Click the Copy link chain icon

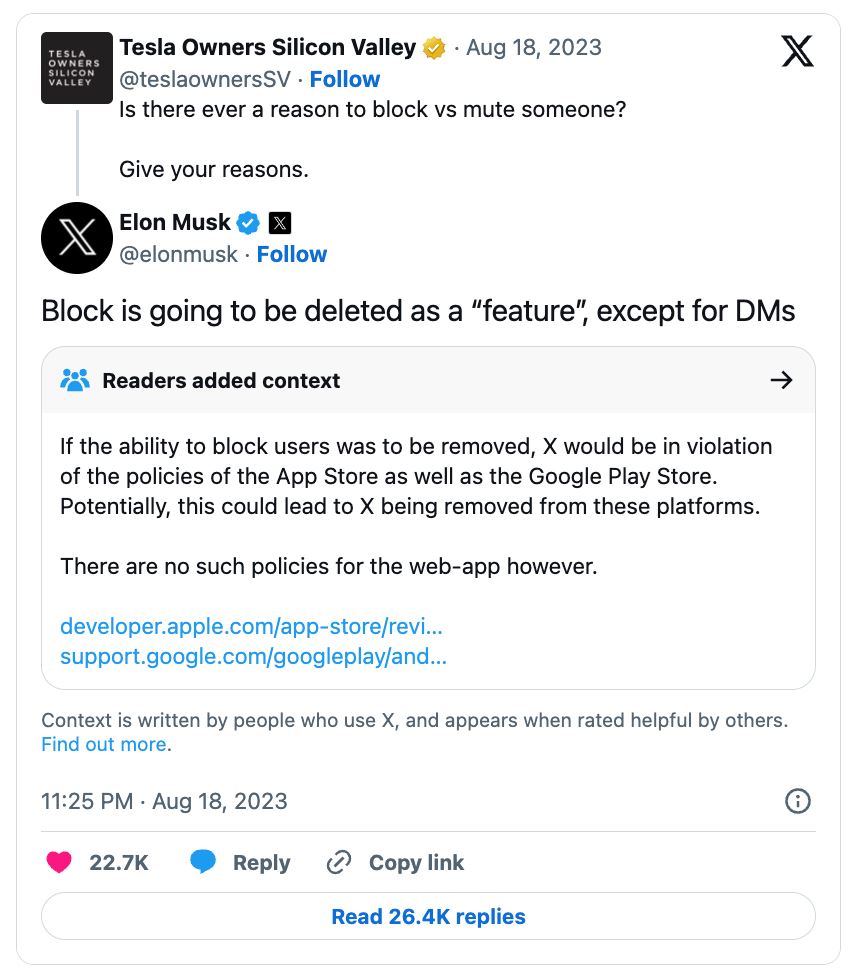click(x=341, y=862)
